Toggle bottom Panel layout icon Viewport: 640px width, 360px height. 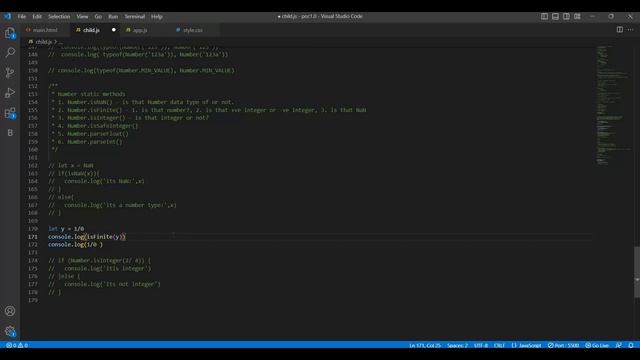tap(555, 16)
